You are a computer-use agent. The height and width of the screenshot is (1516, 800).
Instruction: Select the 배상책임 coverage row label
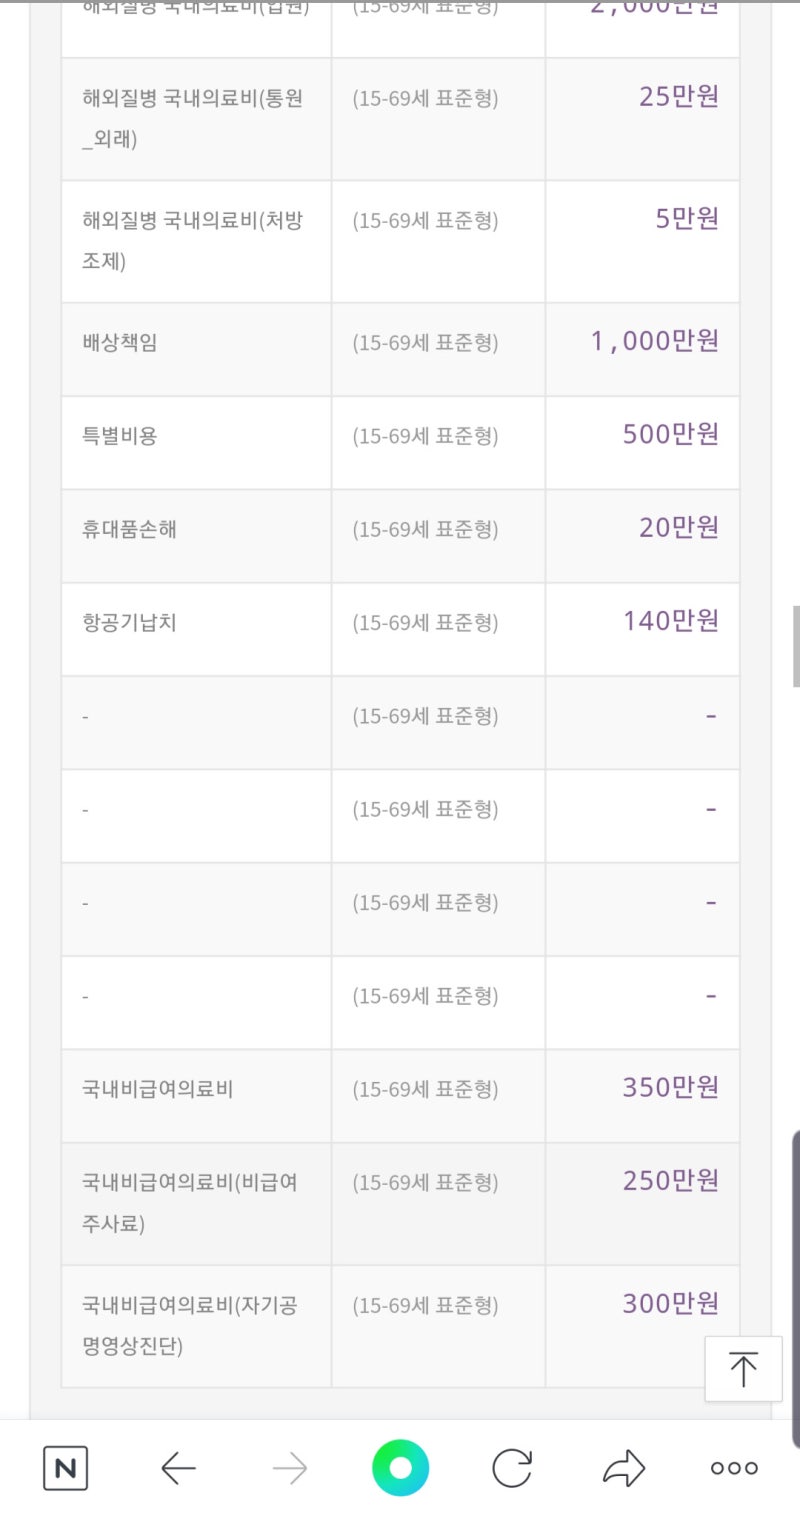(120, 343)
